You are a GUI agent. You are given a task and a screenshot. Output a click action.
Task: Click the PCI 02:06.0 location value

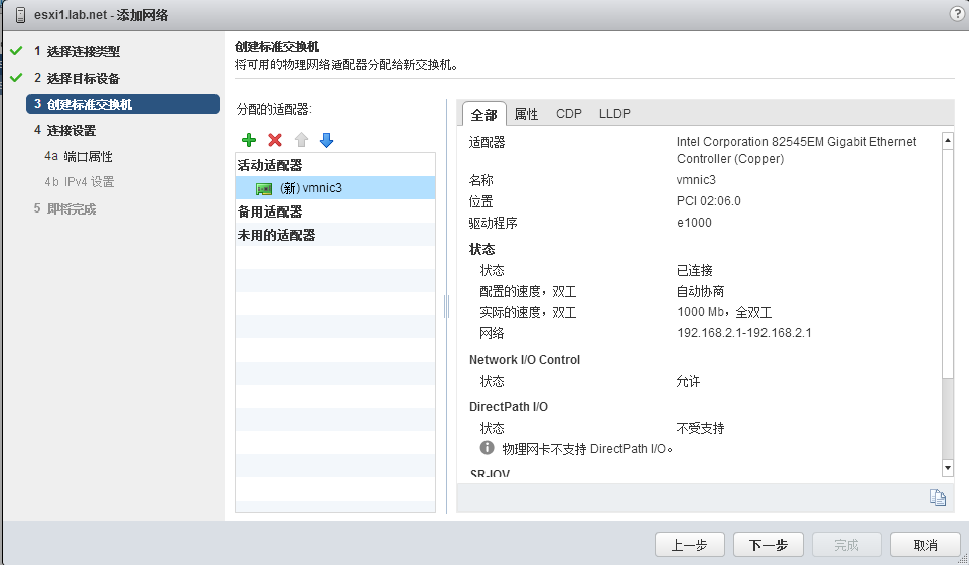(708, 201)
